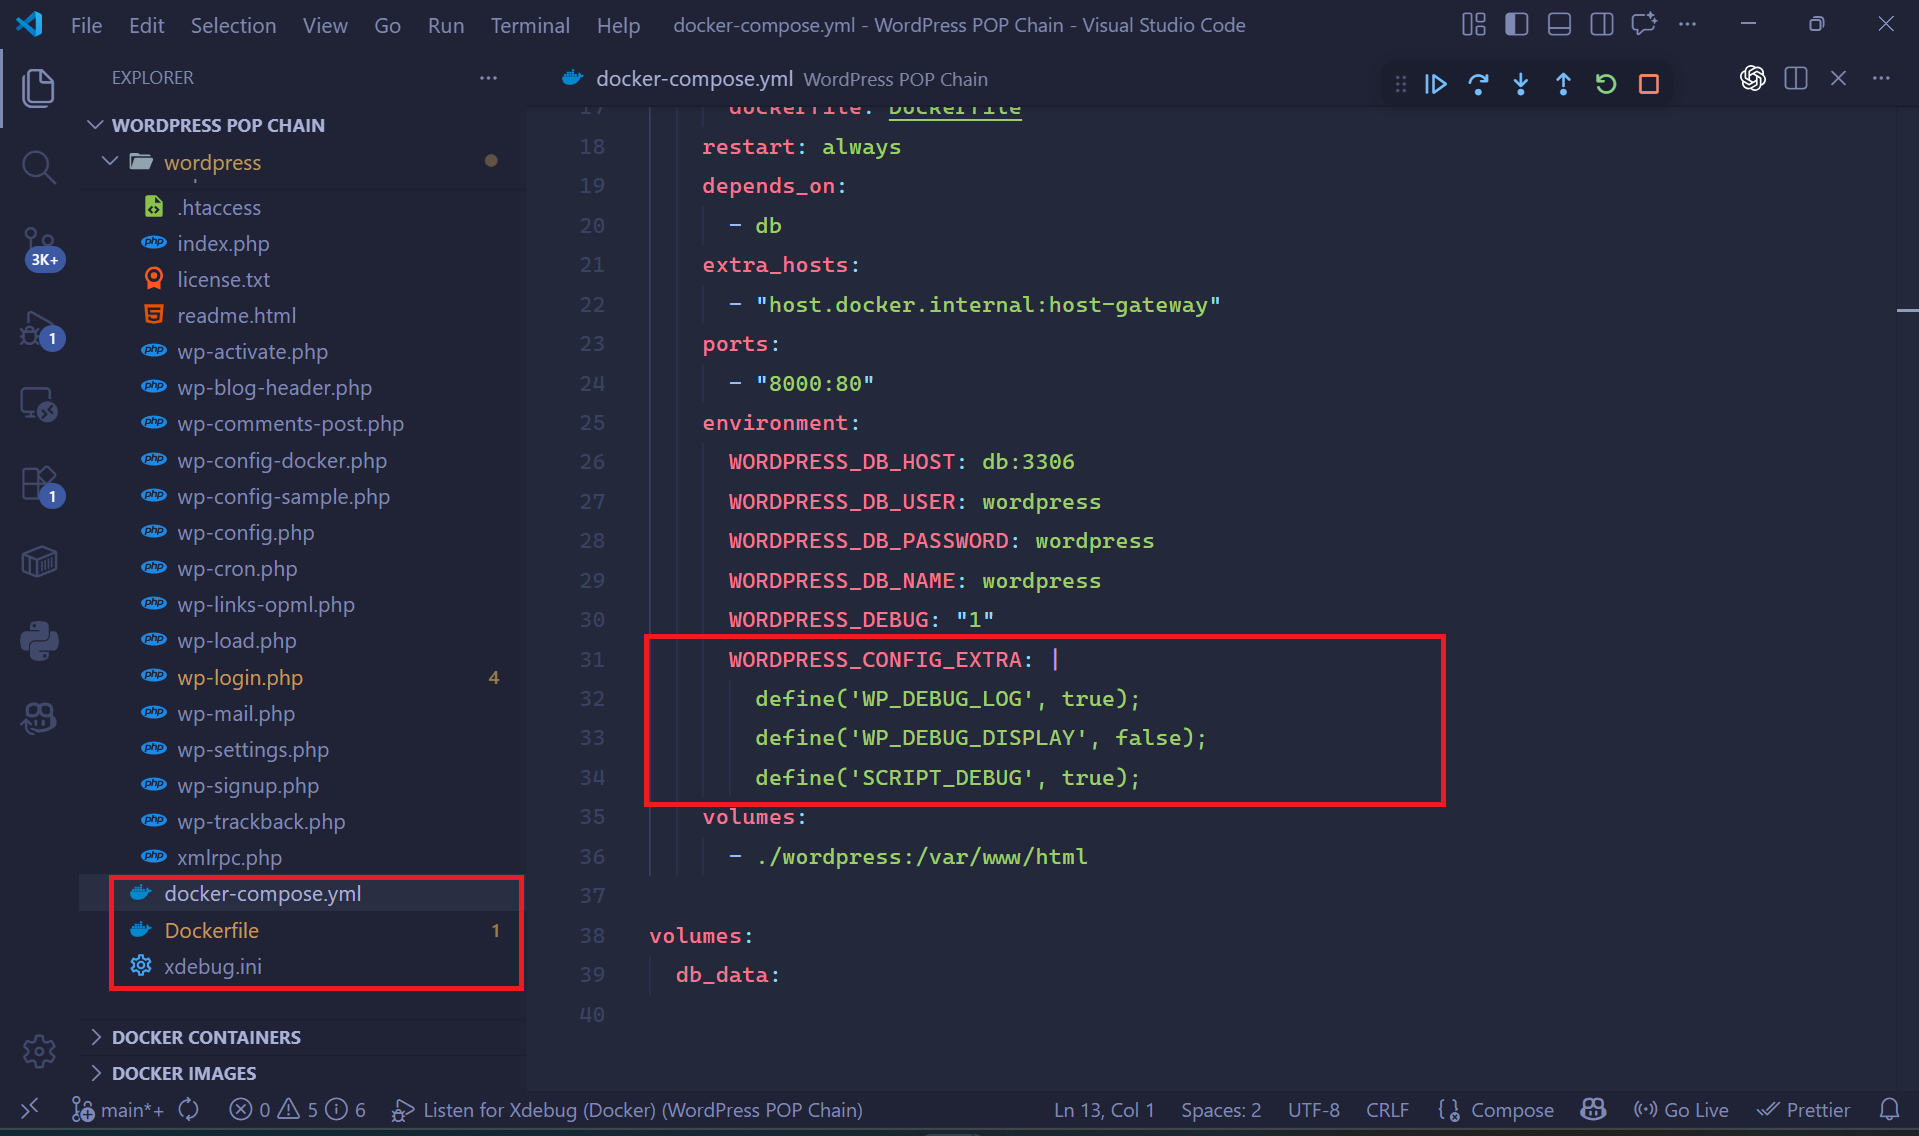The height and width of the screenshot is (1136, 1919).
Task: Restart the debug session
Action: [1606, 84]
